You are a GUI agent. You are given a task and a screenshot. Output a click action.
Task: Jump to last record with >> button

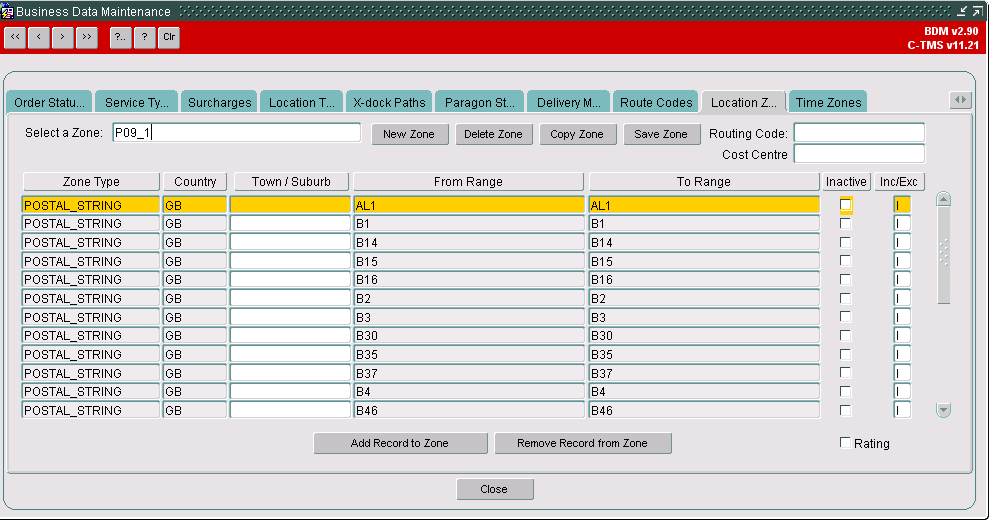click(x=87, y=37)
